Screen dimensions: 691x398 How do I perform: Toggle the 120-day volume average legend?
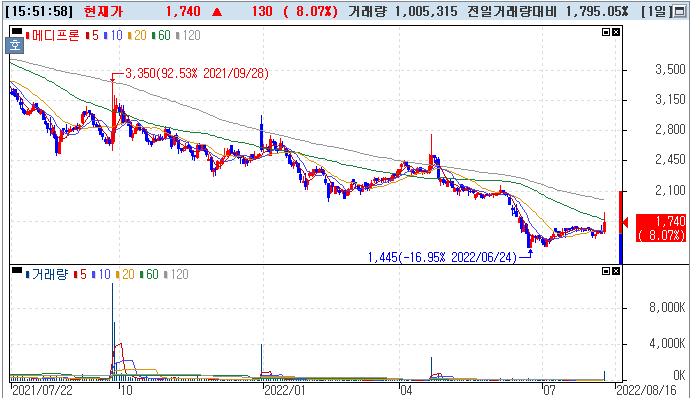tap(176, 274)
